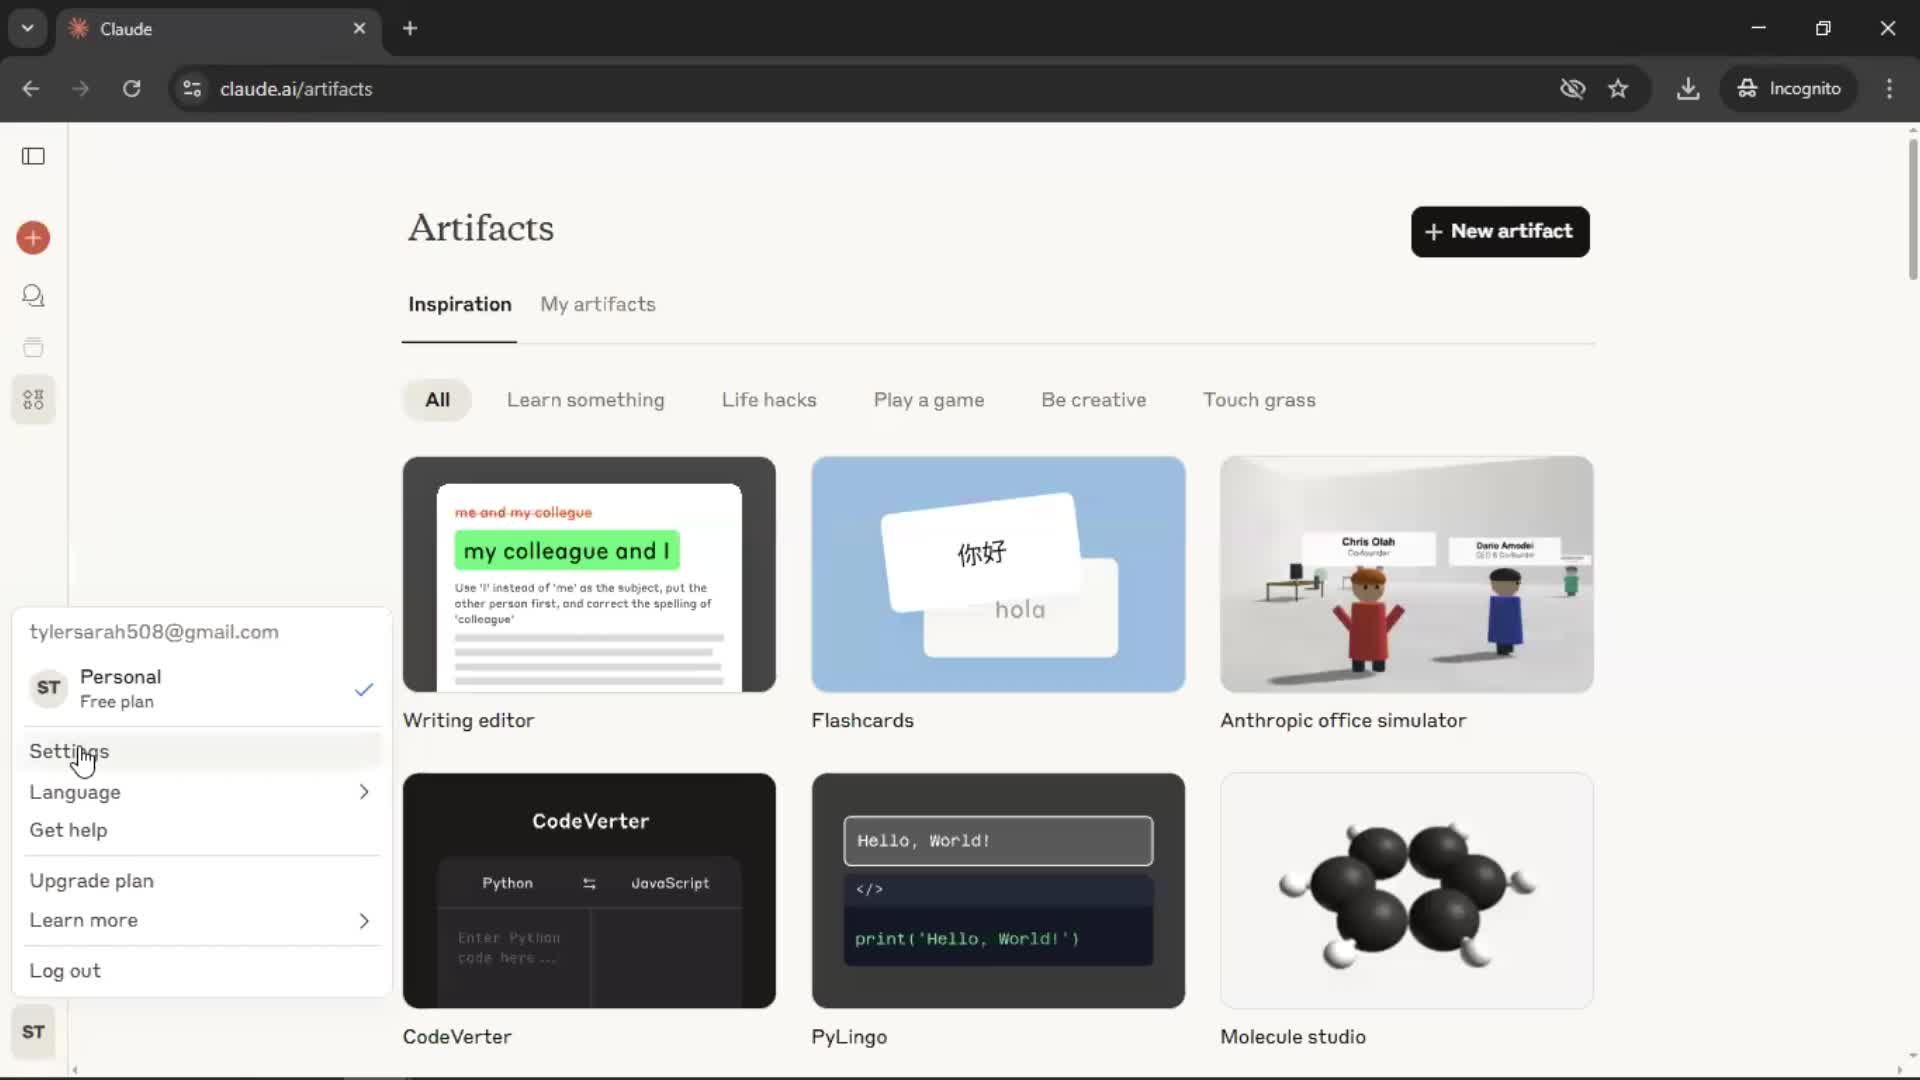Screen dimensions: 1920x1080
Task: Filter by Be creative
Action: pyautogui.click(x=1094, y=400)
